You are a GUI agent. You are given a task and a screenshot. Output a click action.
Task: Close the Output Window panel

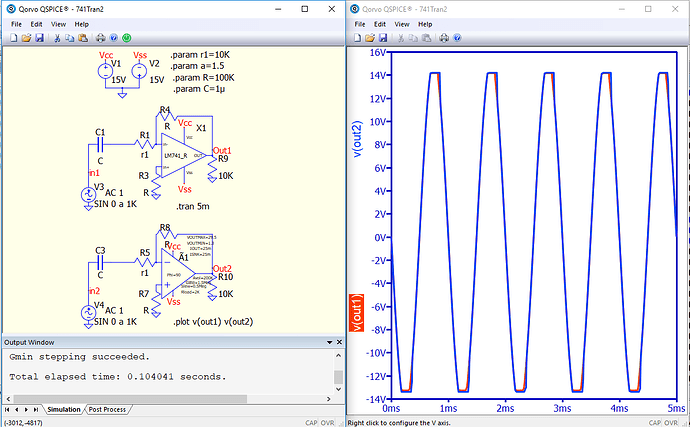339,342
